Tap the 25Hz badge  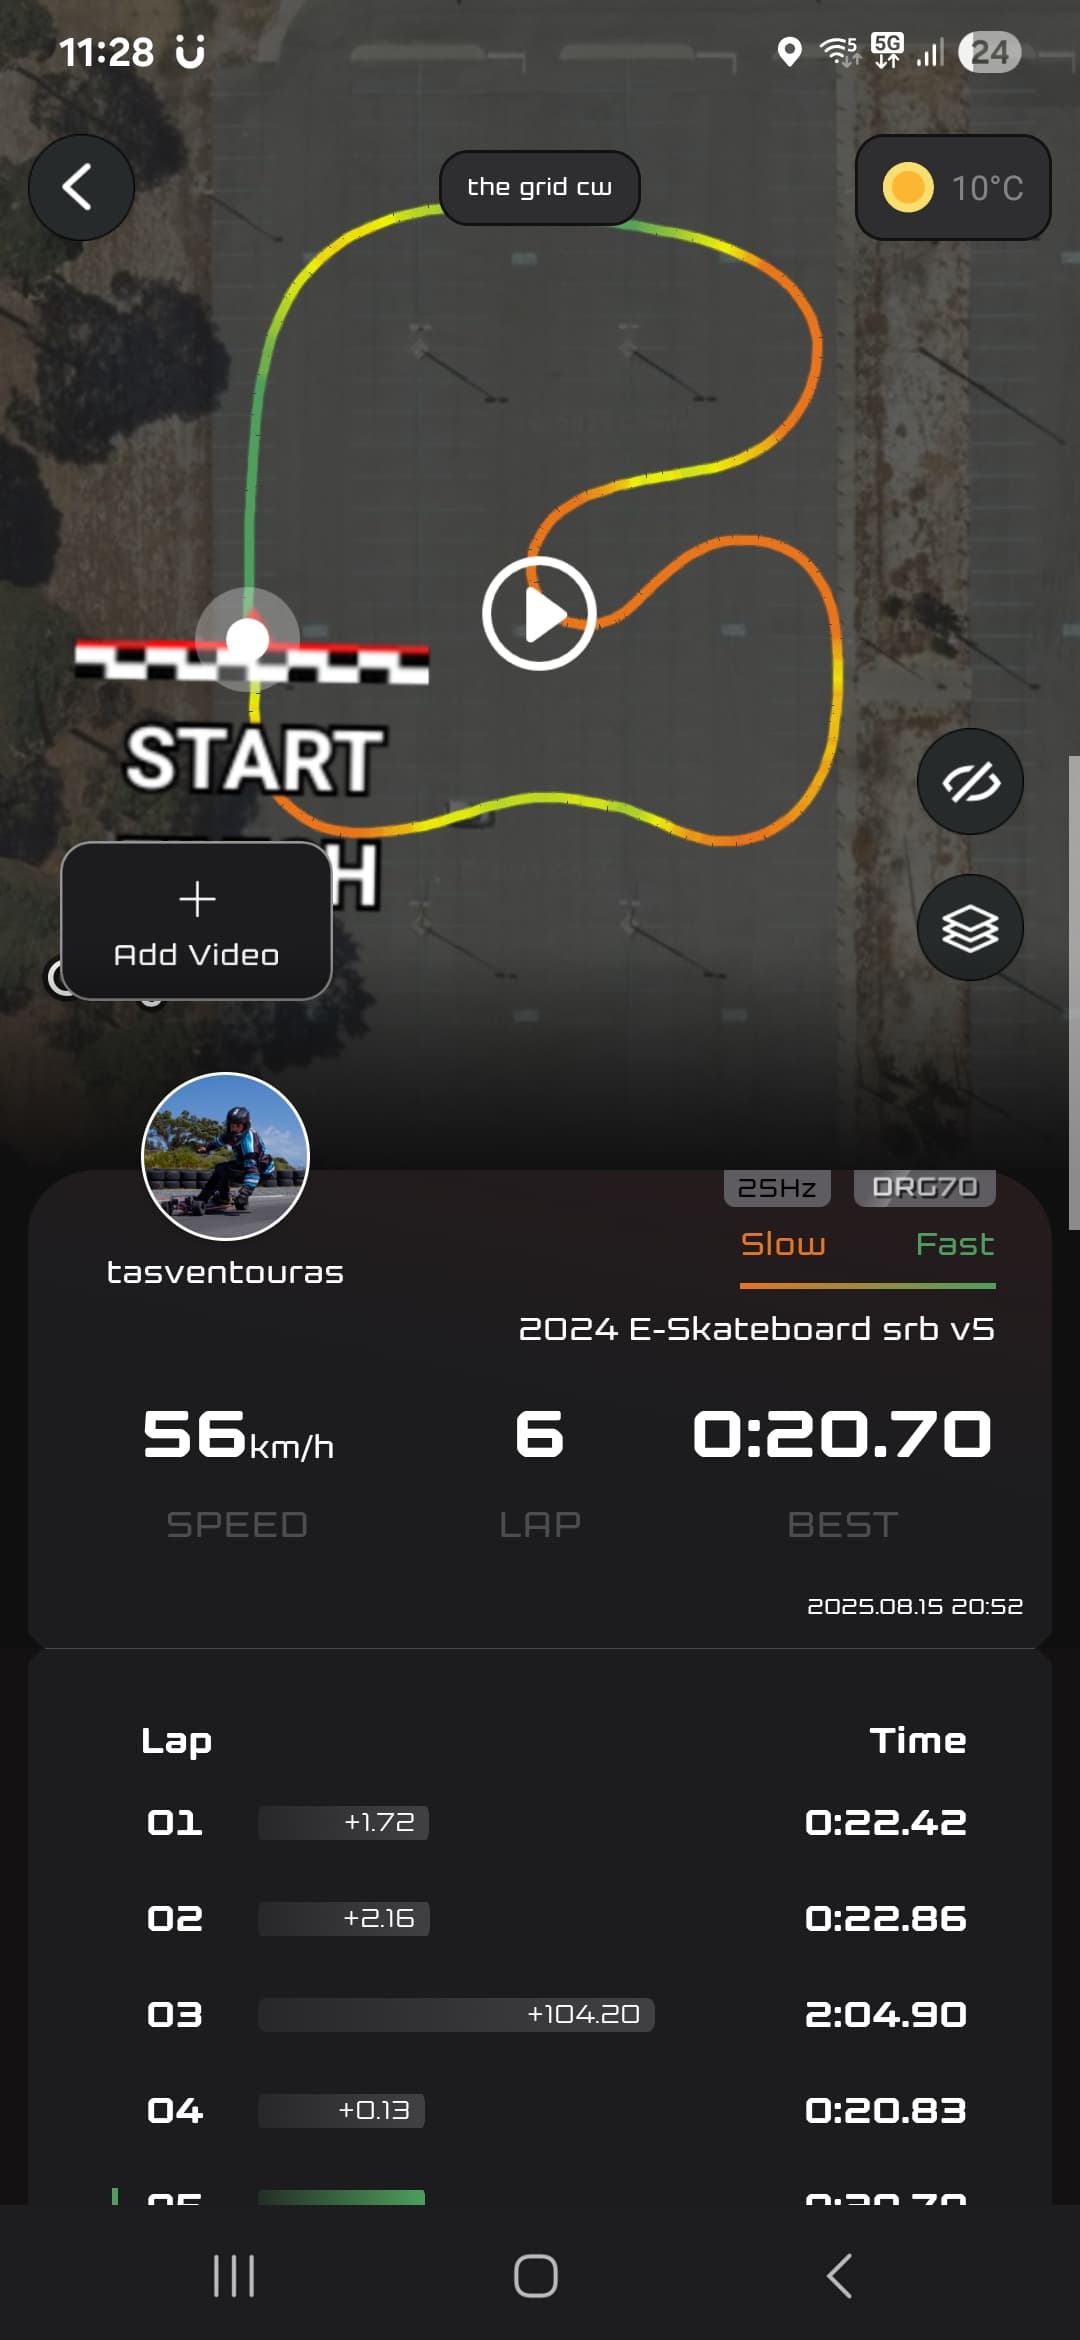coord(777,1187)
